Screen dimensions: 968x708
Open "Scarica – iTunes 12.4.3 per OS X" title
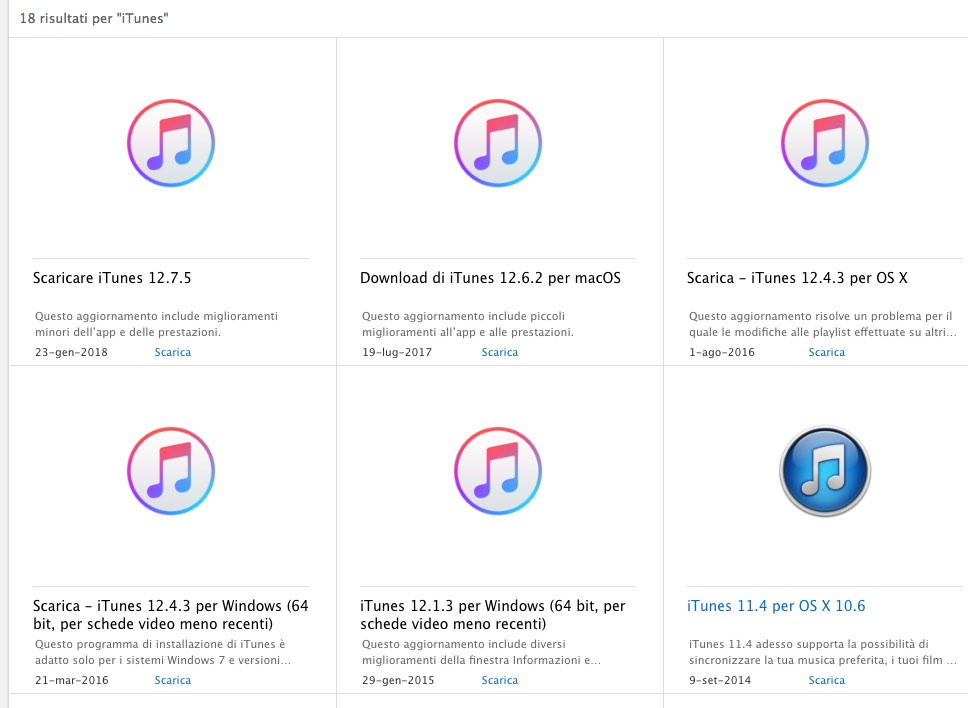pyautogui.click(x=797, y=278)
